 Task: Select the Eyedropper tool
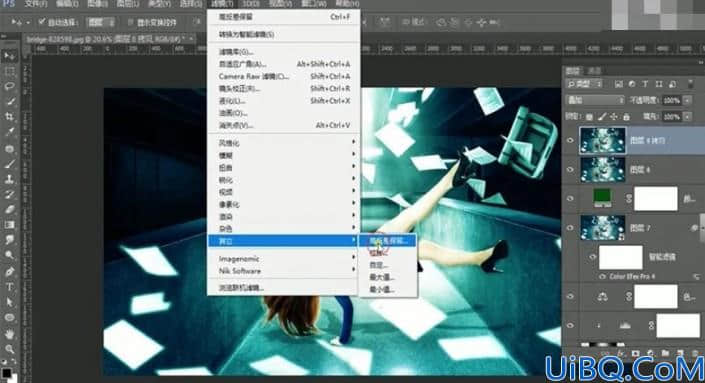click(x=9, y=132)
